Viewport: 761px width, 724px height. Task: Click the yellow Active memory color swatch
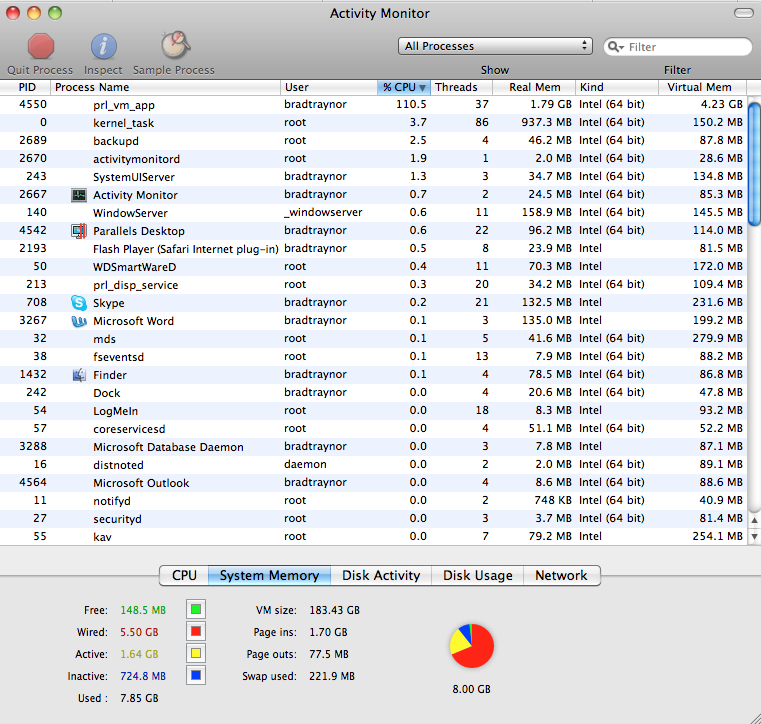tap(196, 653)
